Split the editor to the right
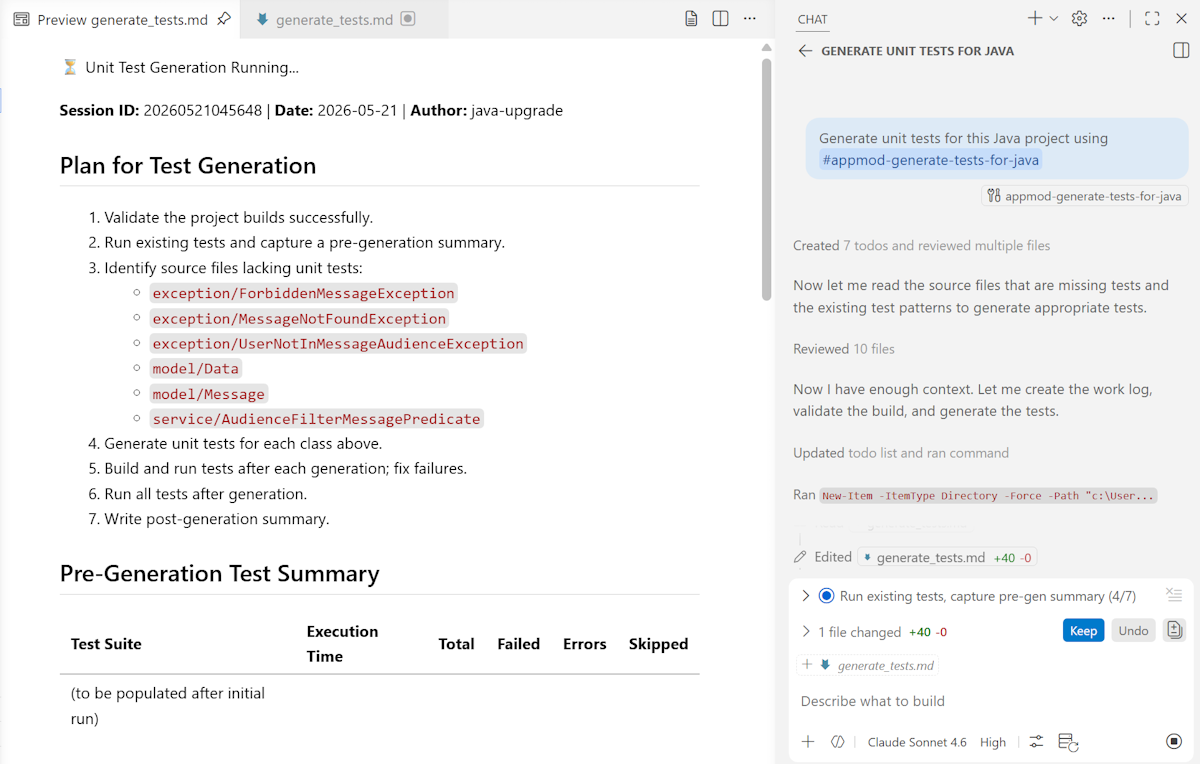Screen dimensions: 1200x764 pyautogui.click(x=720, y=19)
